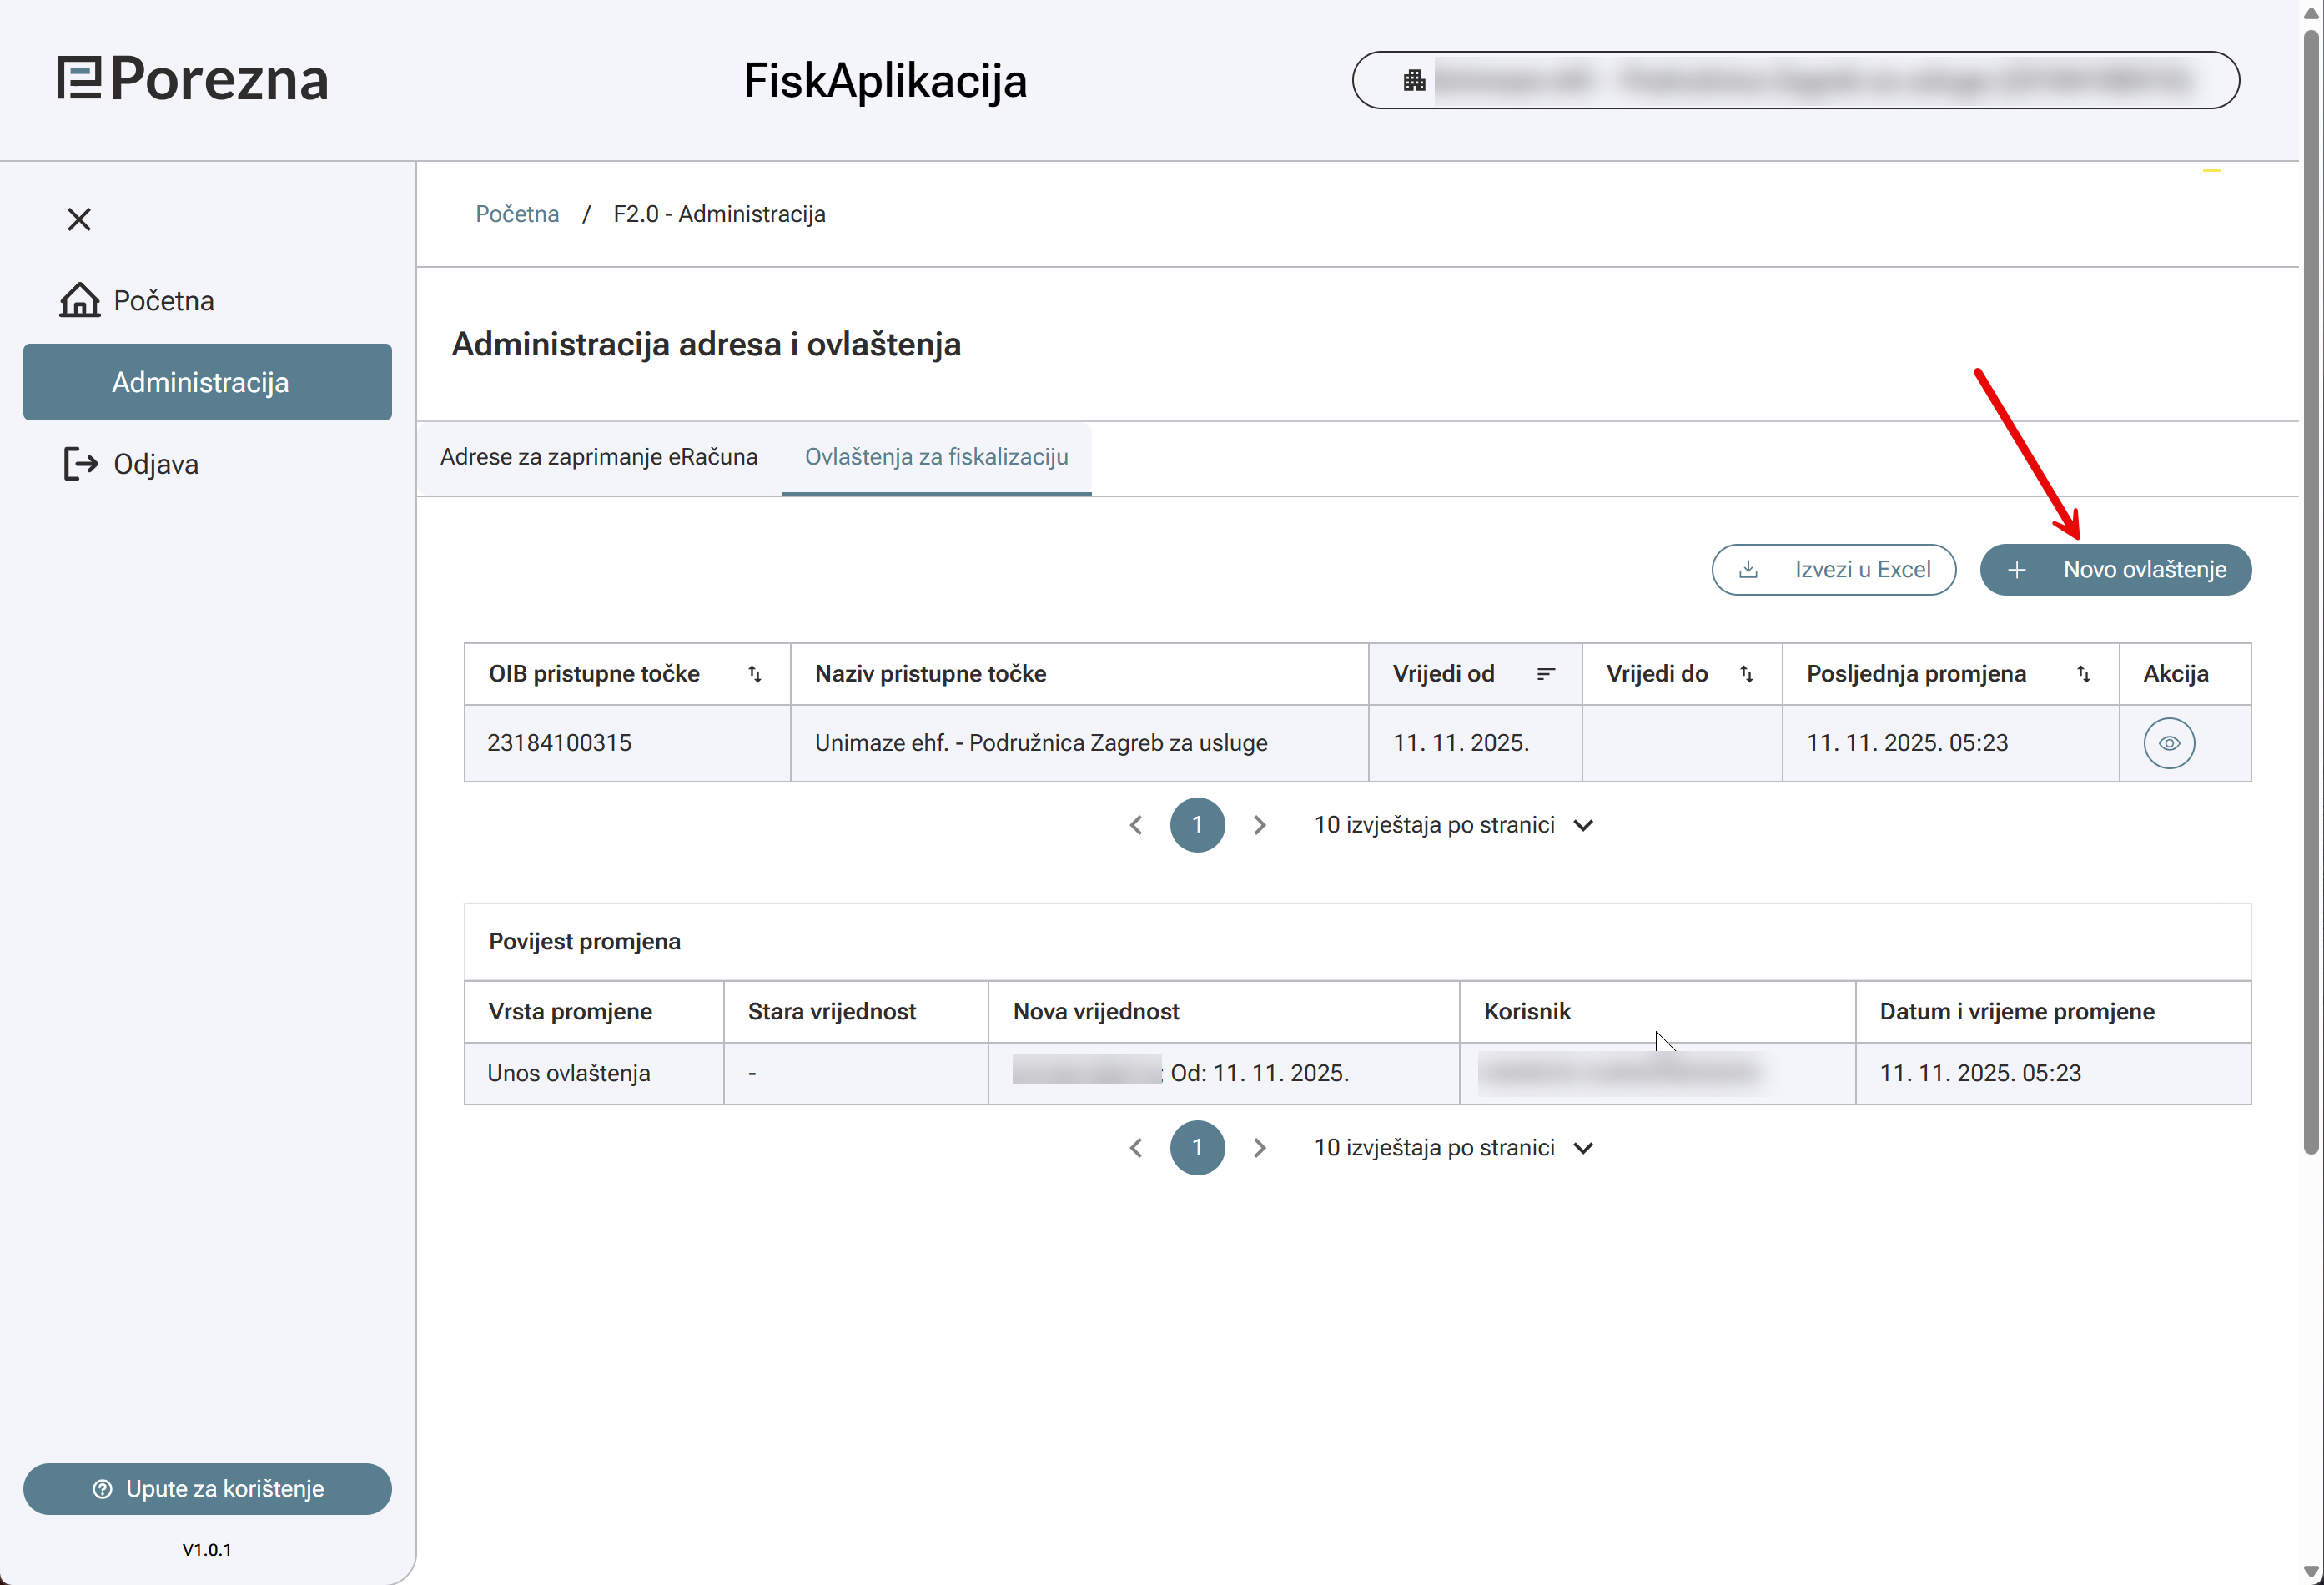Sort by Posljednja promjena column arrows
The width and height of the screenshot is (2324, 1585).
pos(2083,674)
